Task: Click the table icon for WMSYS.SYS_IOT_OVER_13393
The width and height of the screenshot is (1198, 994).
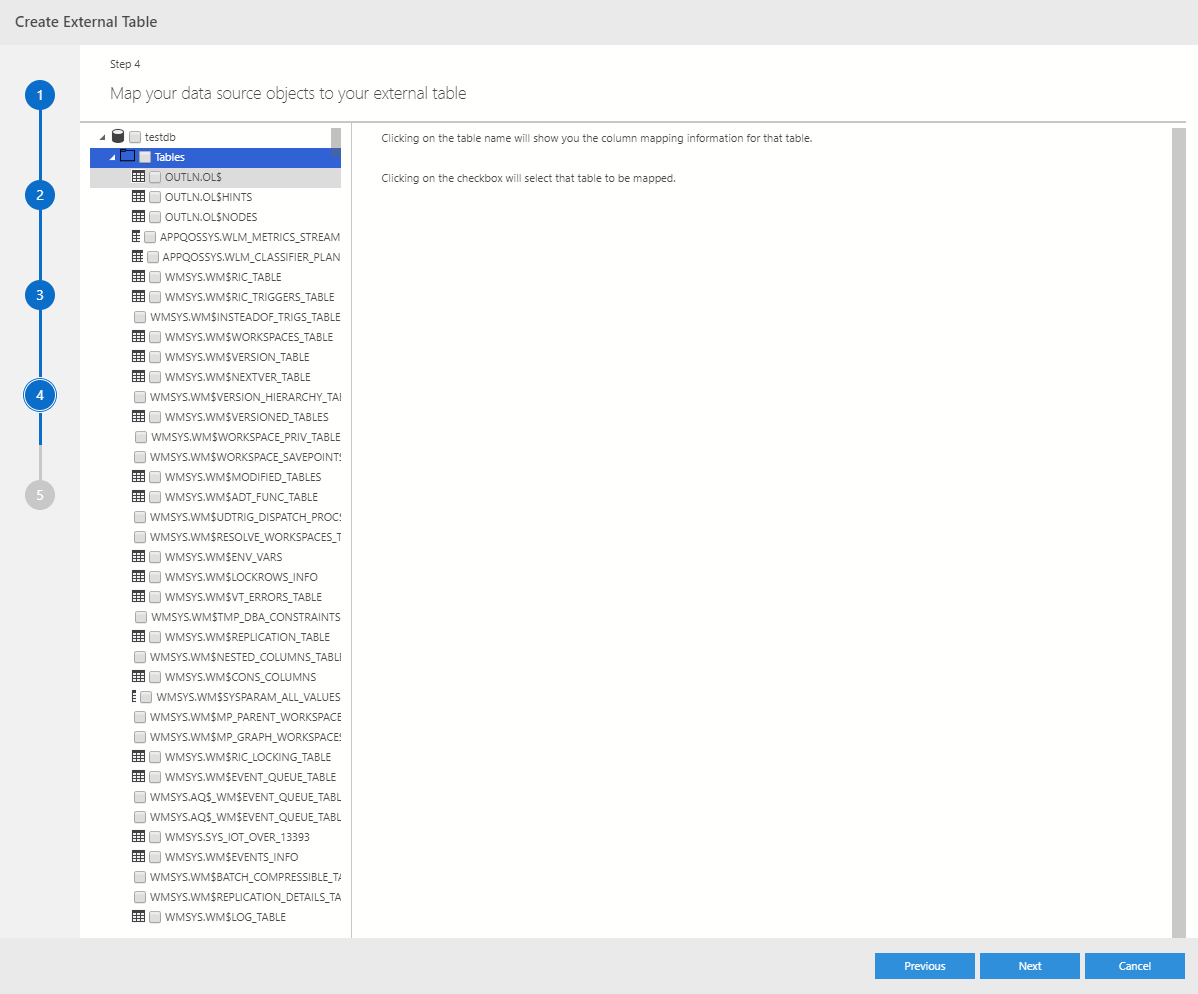Action: 138,836
